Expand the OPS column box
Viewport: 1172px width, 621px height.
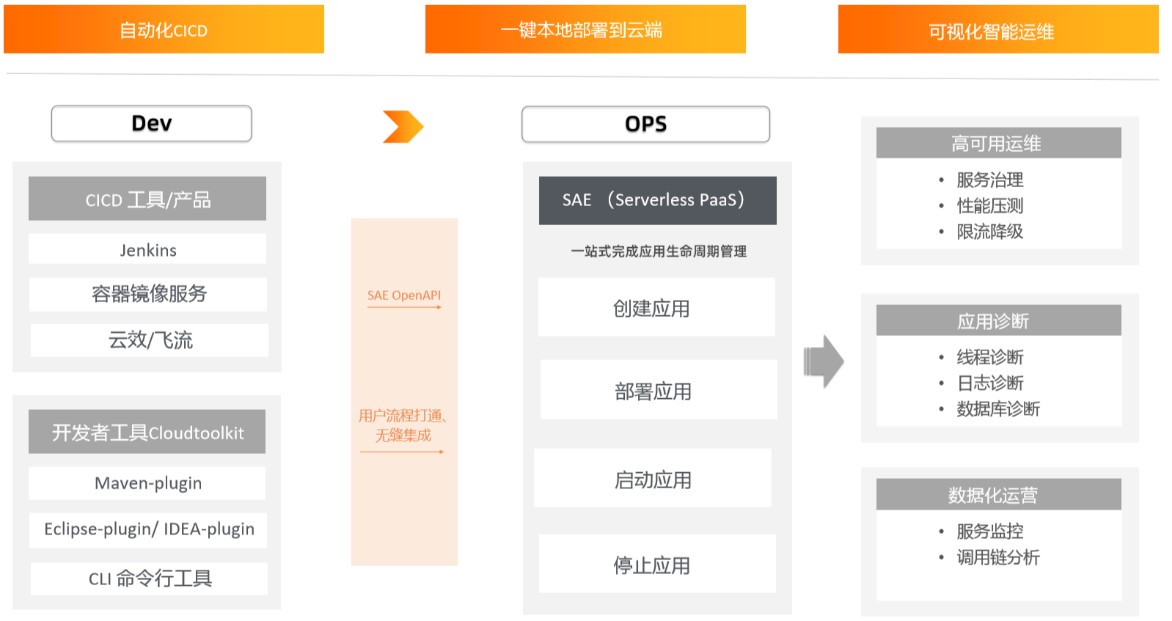click(x=644, y=123)
